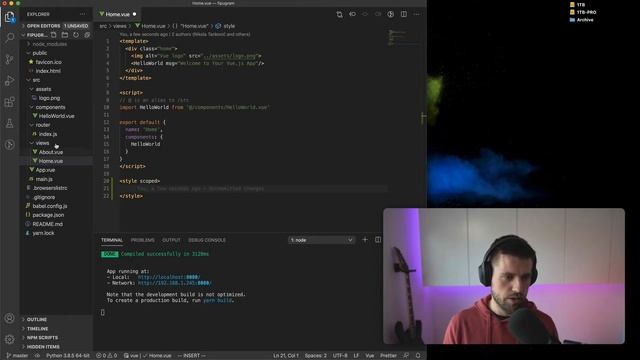Switch to the PROBLEMS panel tab
The height and width of the screenshot is (360, 640).
pos(142,240)
